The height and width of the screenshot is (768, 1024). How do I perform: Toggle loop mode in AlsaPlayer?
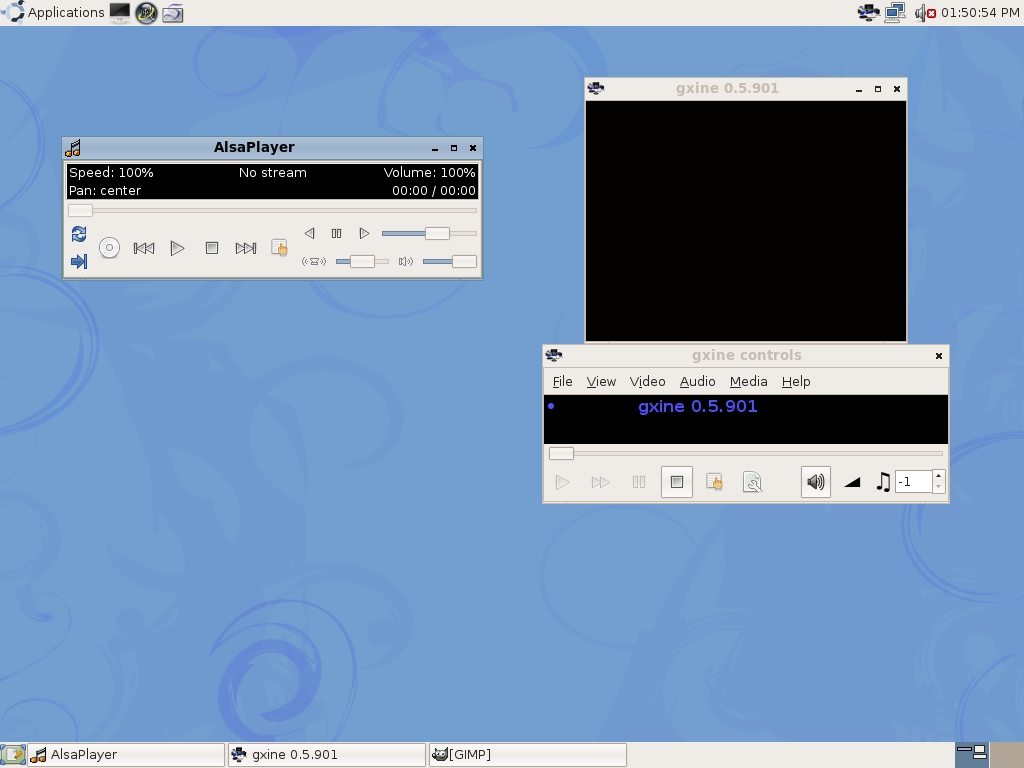tap(79, 234)
